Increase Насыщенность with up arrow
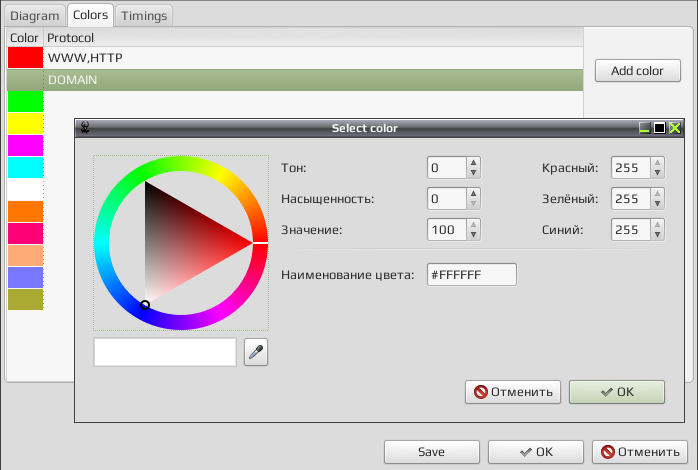698x470 pixels. (474, 193)
